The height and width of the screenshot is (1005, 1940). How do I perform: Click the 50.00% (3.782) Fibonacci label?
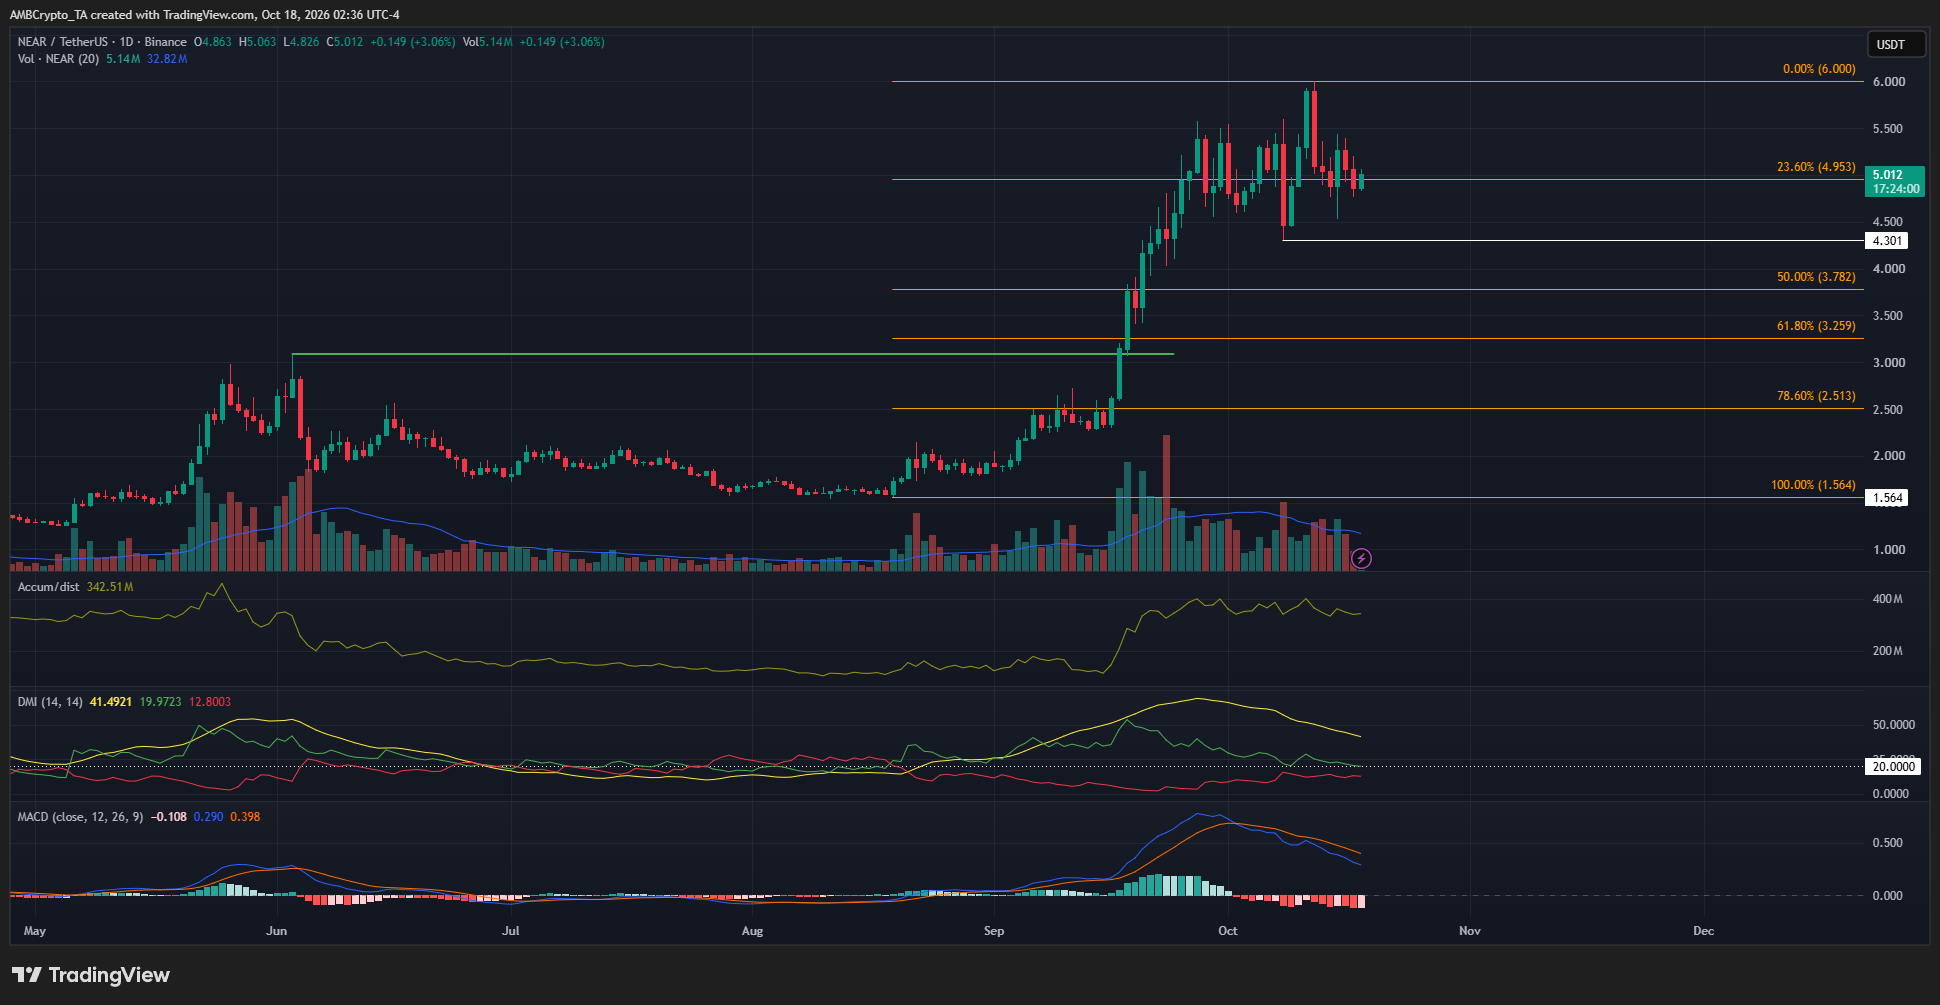click(x=1816, y=277)
